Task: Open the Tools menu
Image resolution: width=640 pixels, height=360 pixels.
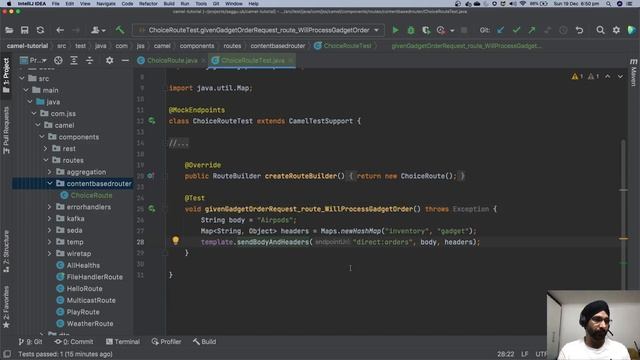Action: (x=201, y=4)
